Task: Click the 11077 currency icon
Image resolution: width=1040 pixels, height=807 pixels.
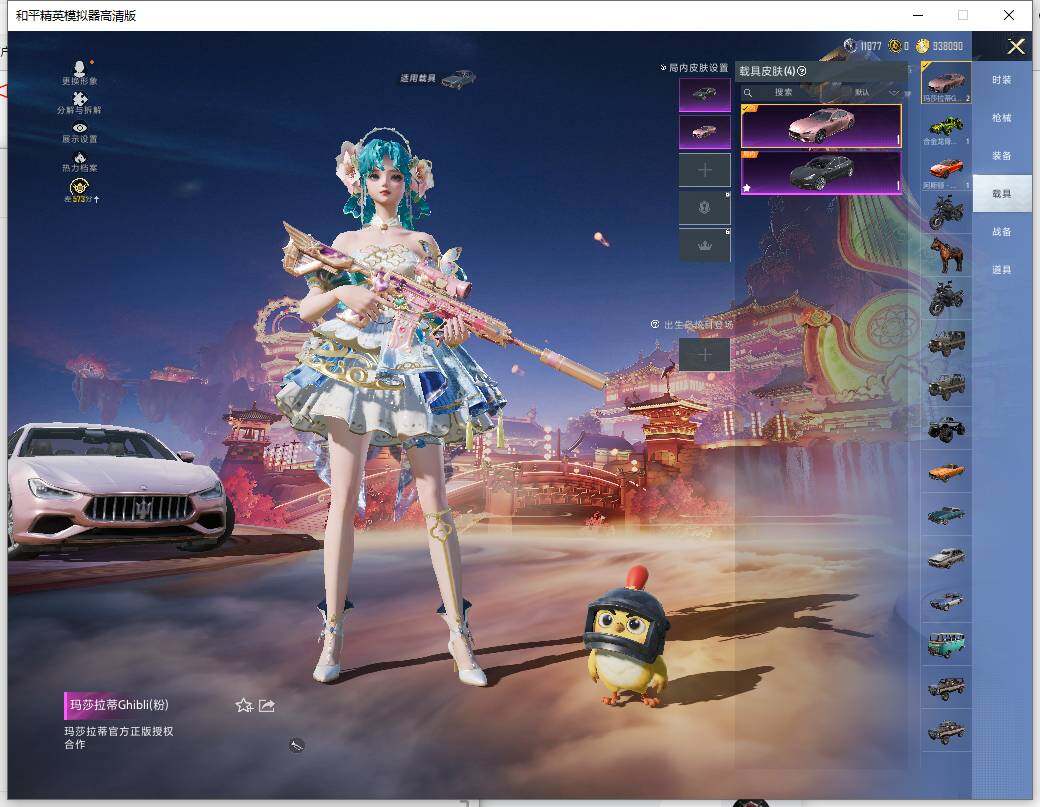Action: [x=850, y=45]
